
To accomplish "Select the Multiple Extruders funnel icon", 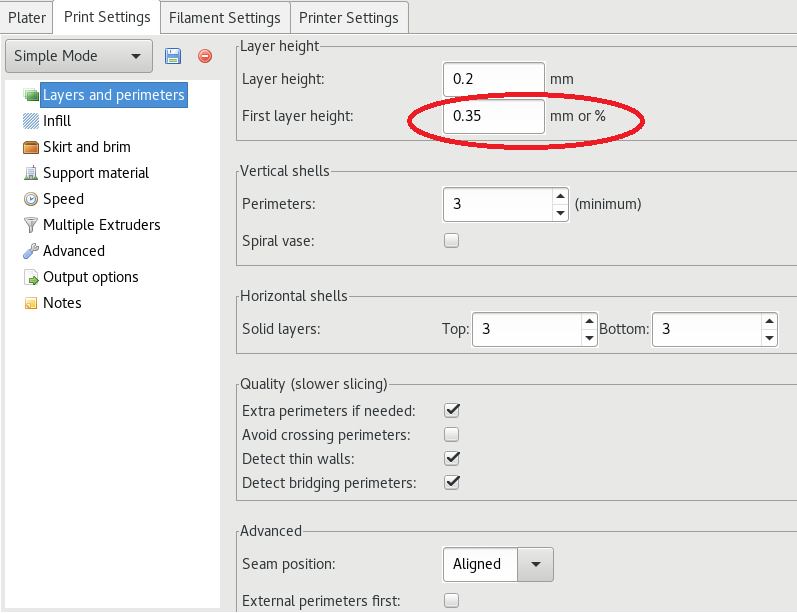I will (x=31, y=225).
